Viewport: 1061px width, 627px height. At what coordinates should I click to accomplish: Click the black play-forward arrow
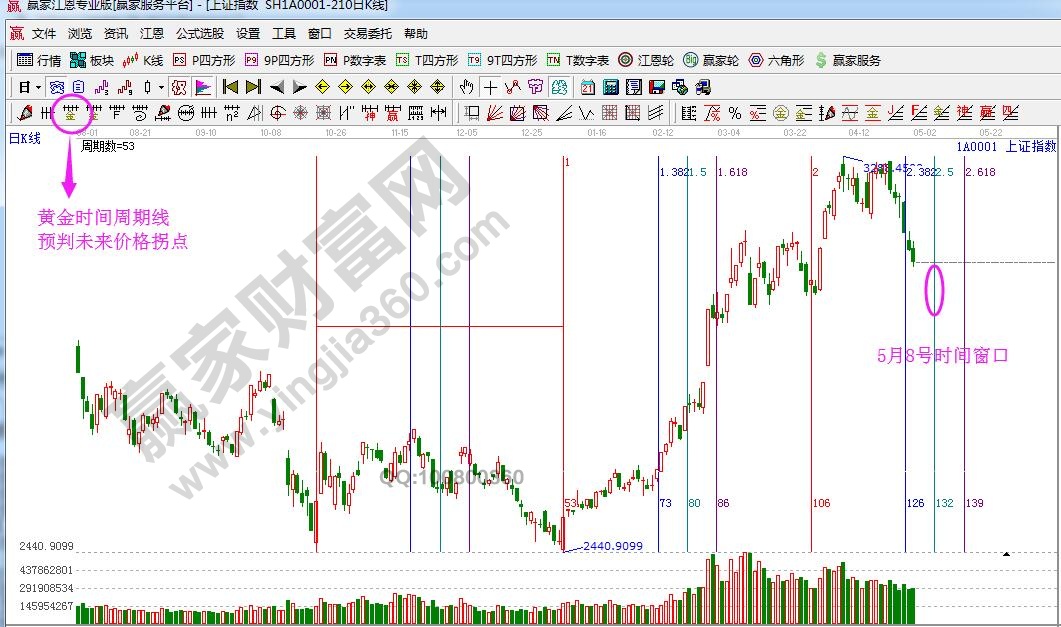[x=300, y=87]
